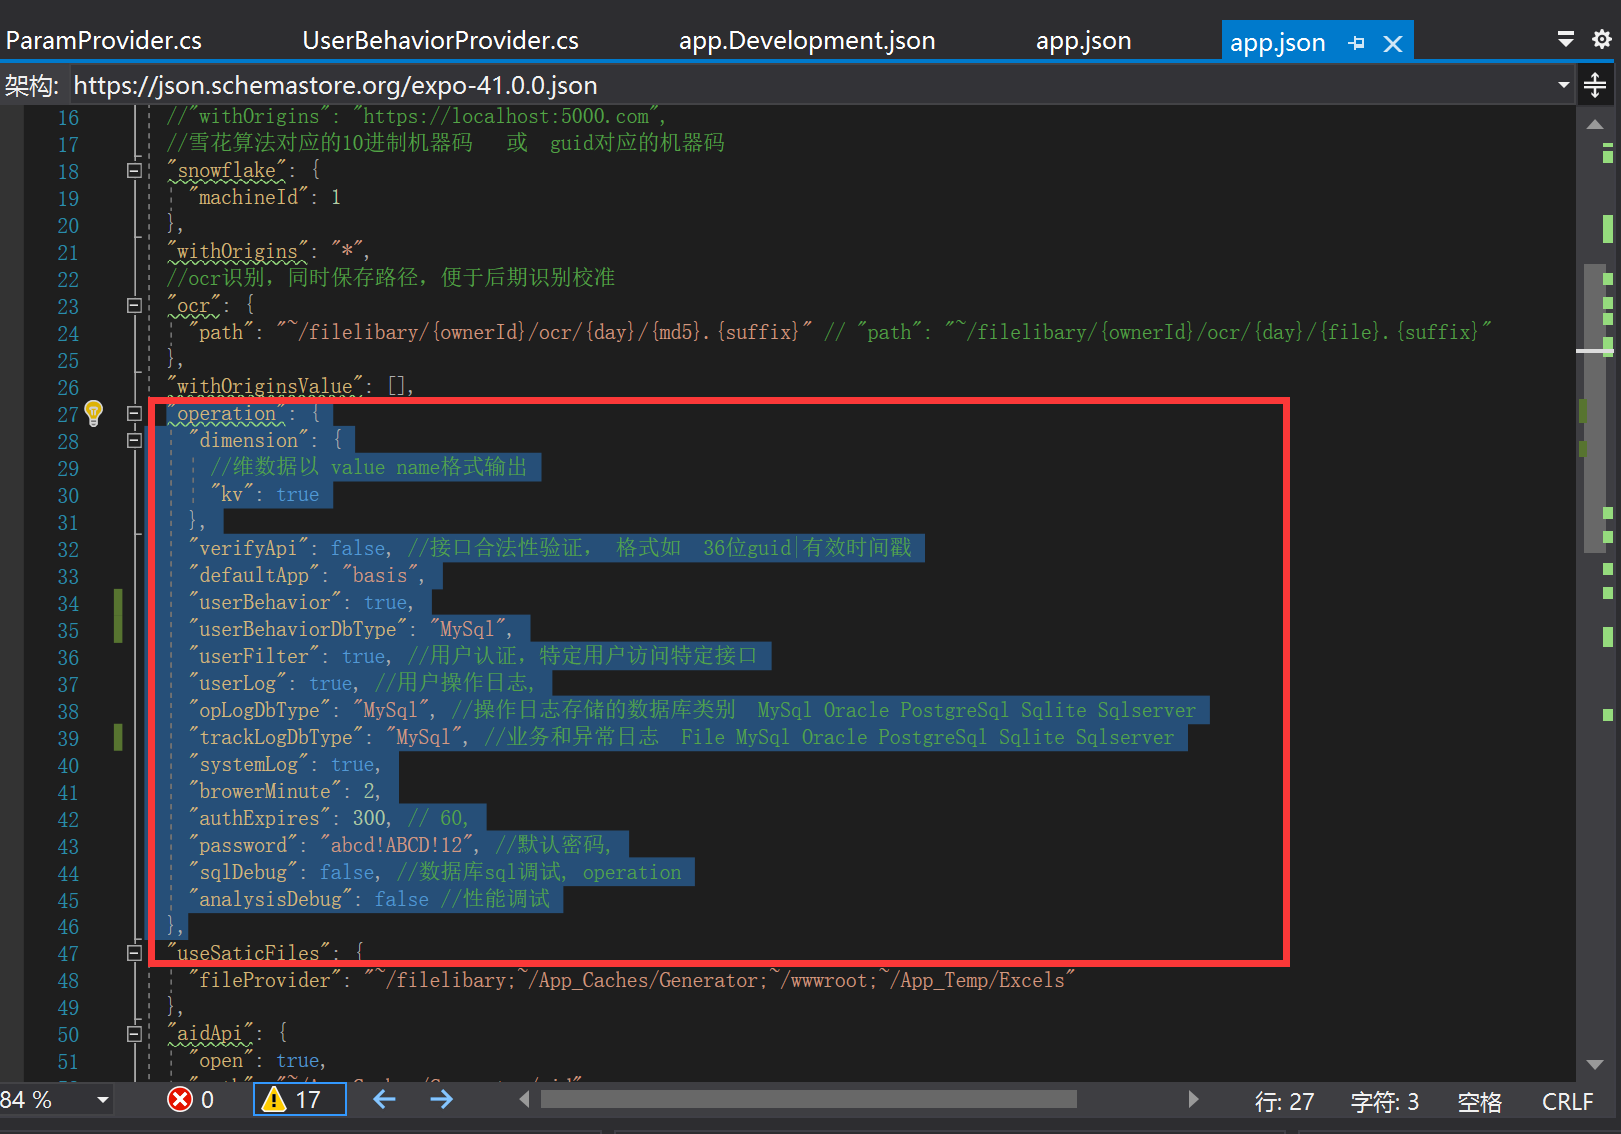
Task: Collapse the "ocr" block
Action: click(134, 305)
